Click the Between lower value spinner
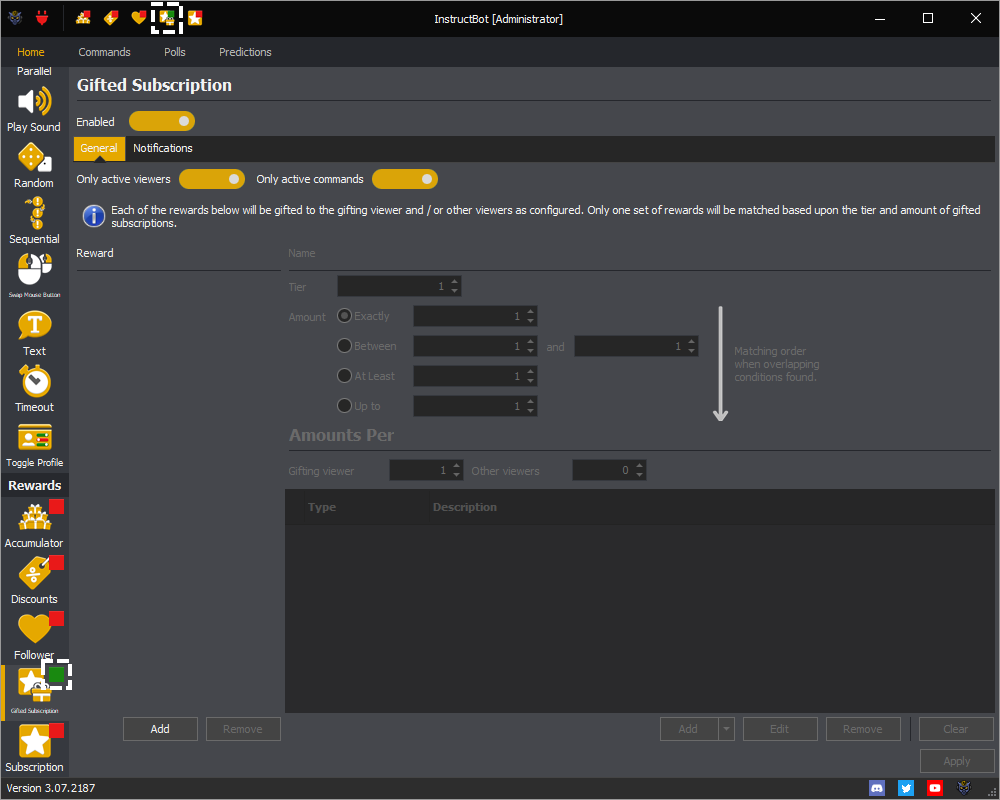Image resolution: width=1000 pixels, height=800 pixels. (x=475, y=346)
